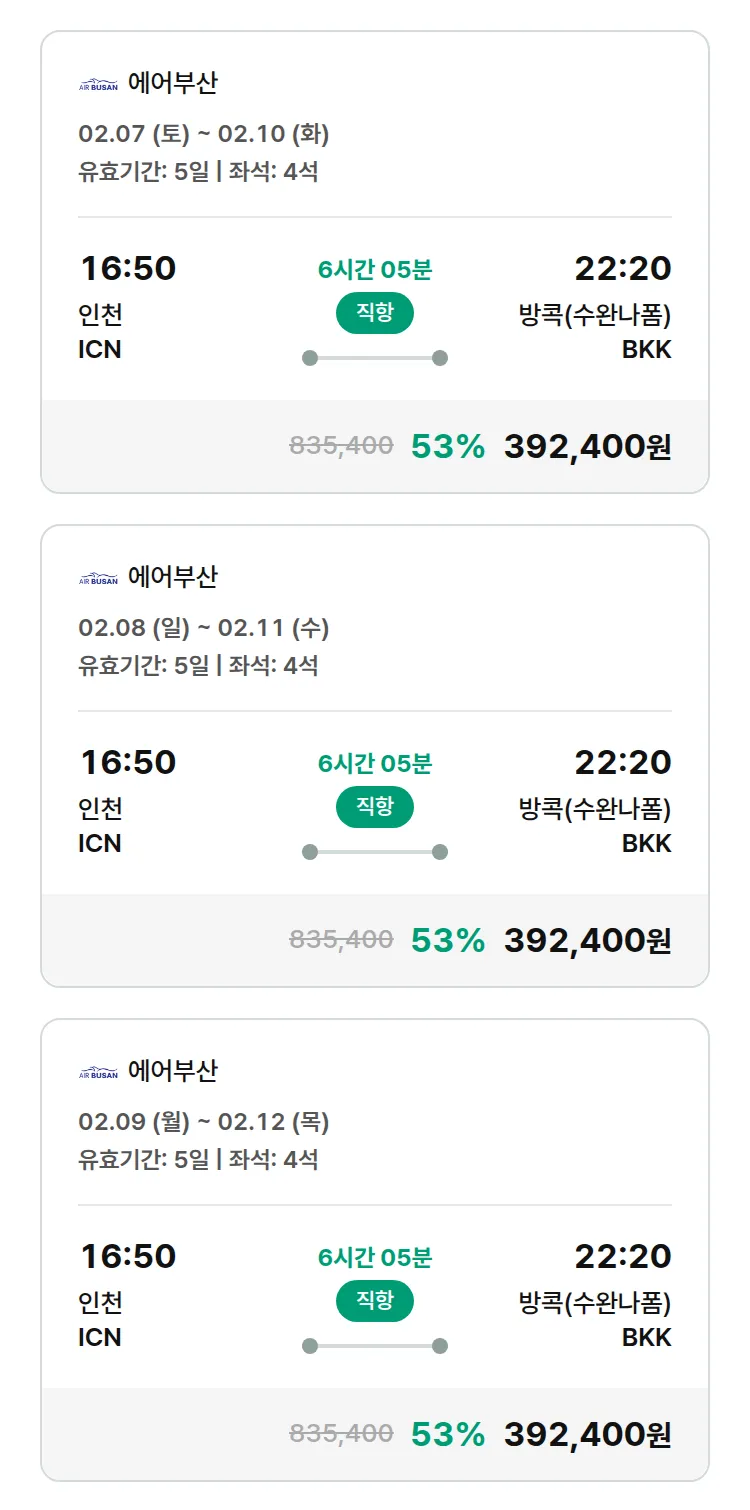Click 16:50 departure time on 02.08 flight

click(x=128, y=763)
